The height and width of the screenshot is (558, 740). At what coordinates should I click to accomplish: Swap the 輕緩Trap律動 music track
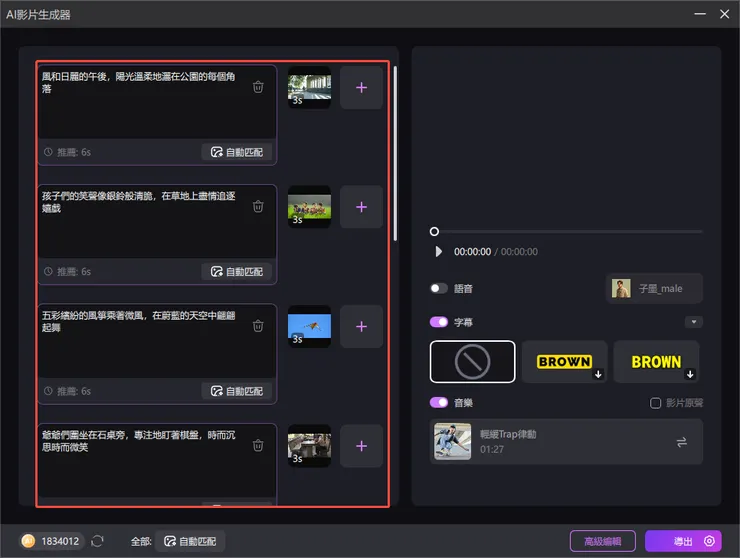(681, 442)
